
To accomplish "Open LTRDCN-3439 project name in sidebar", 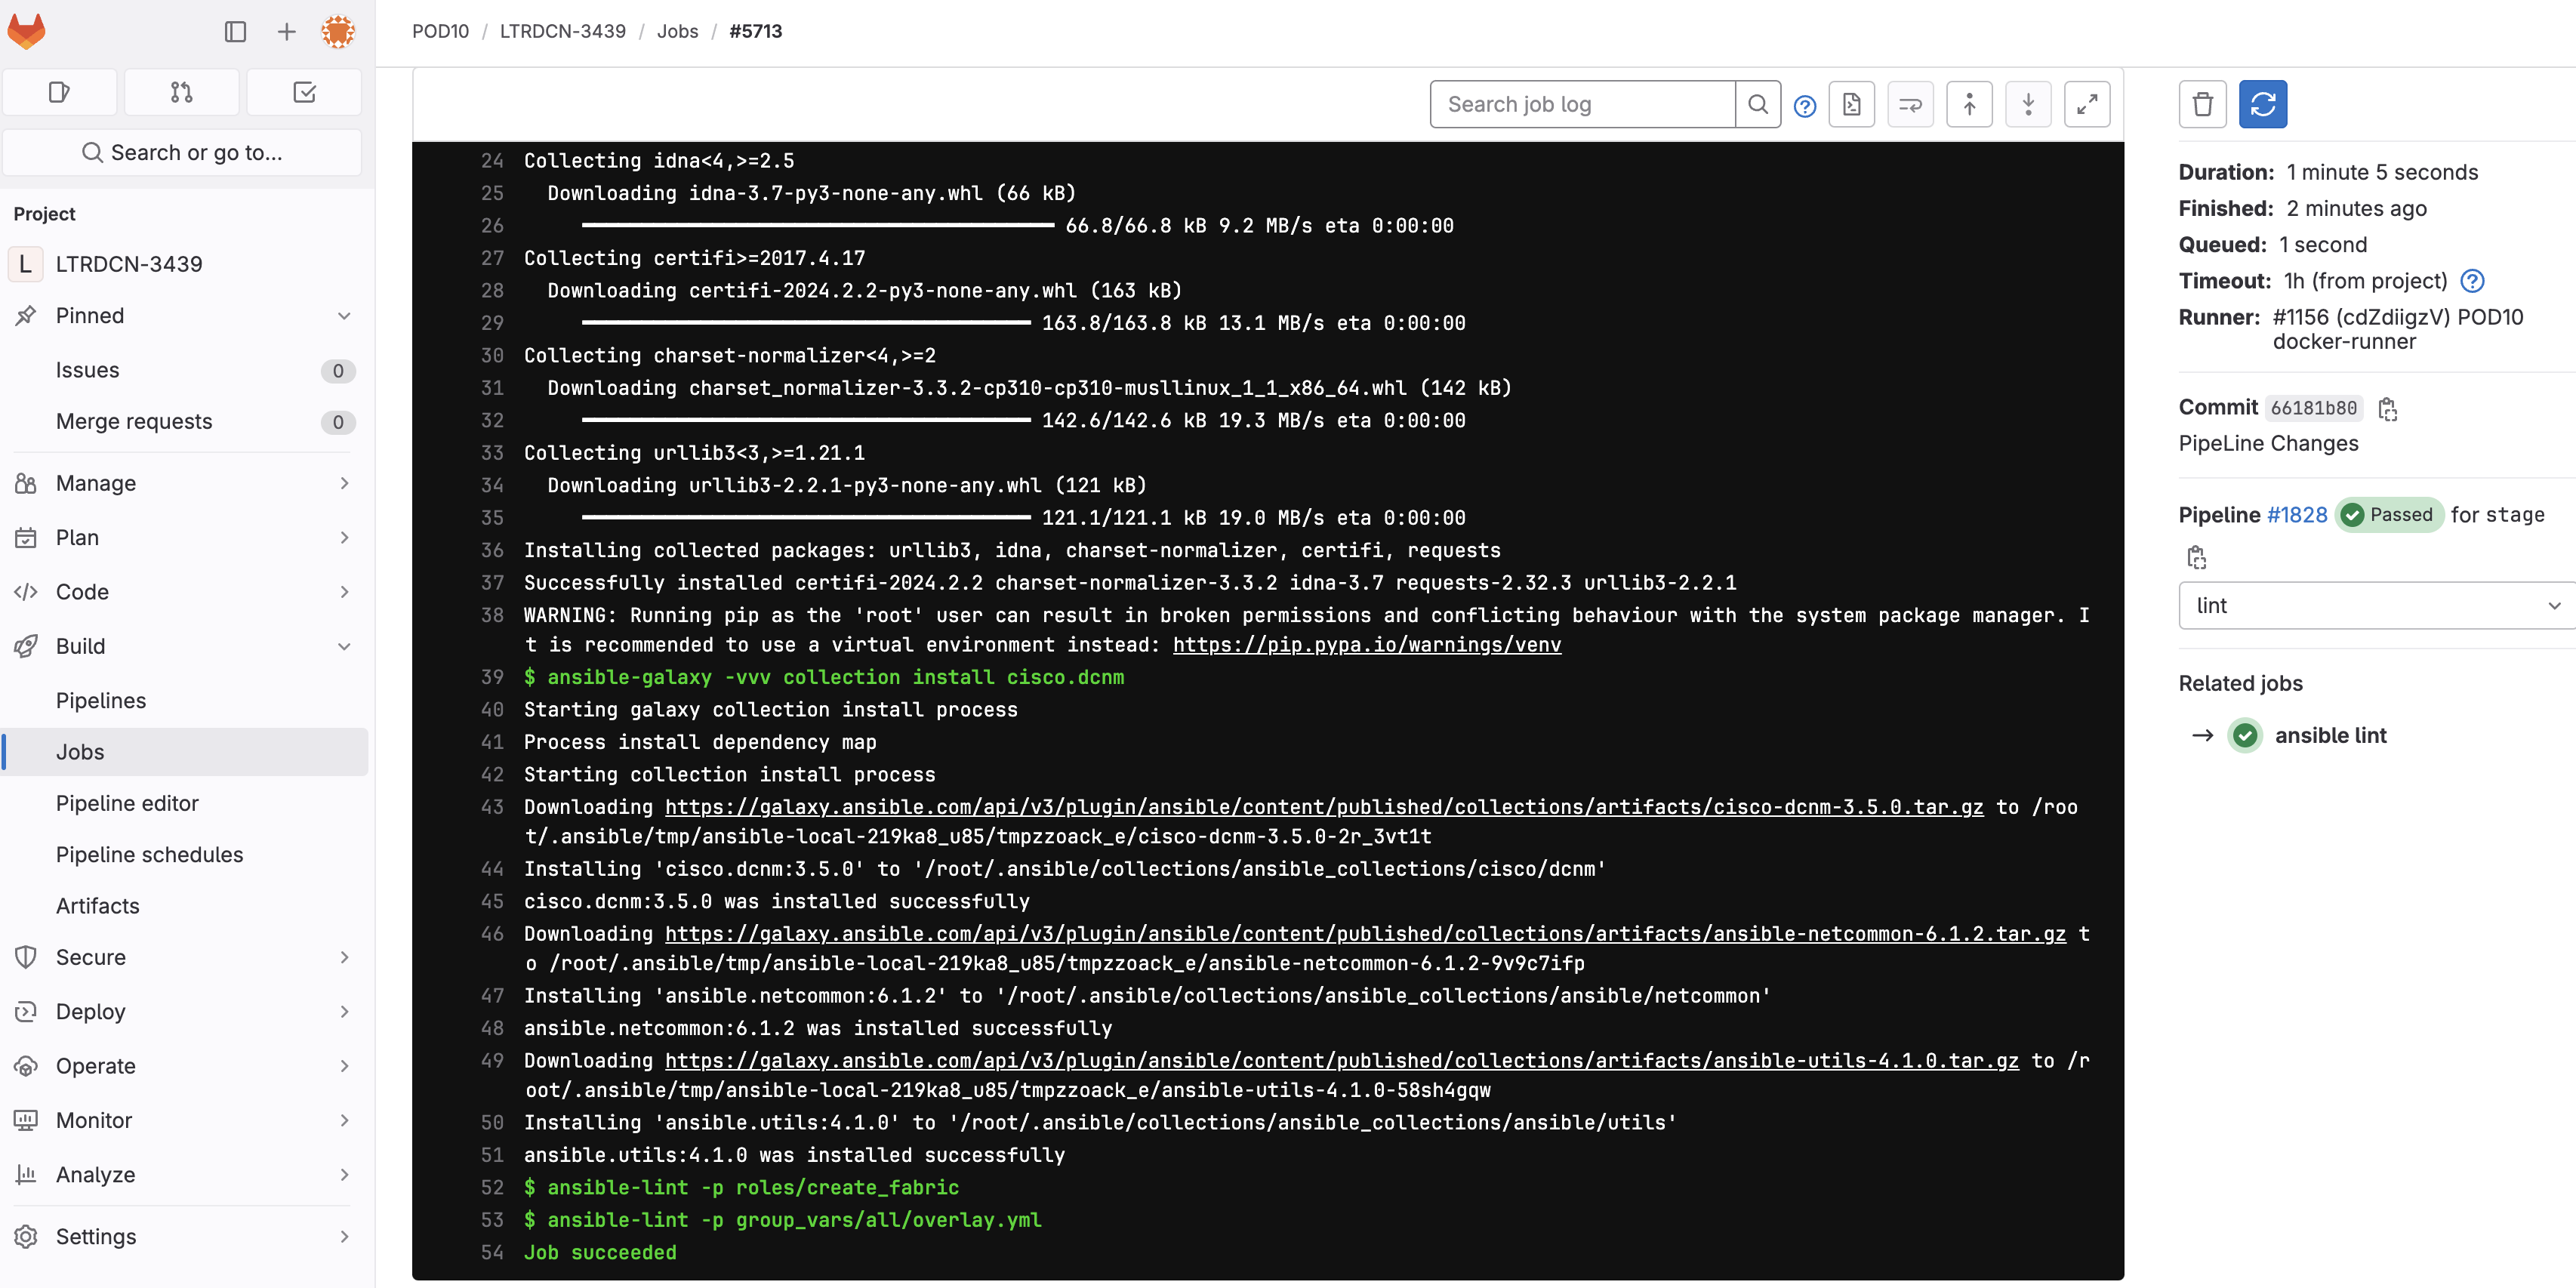I will [129, 264].
